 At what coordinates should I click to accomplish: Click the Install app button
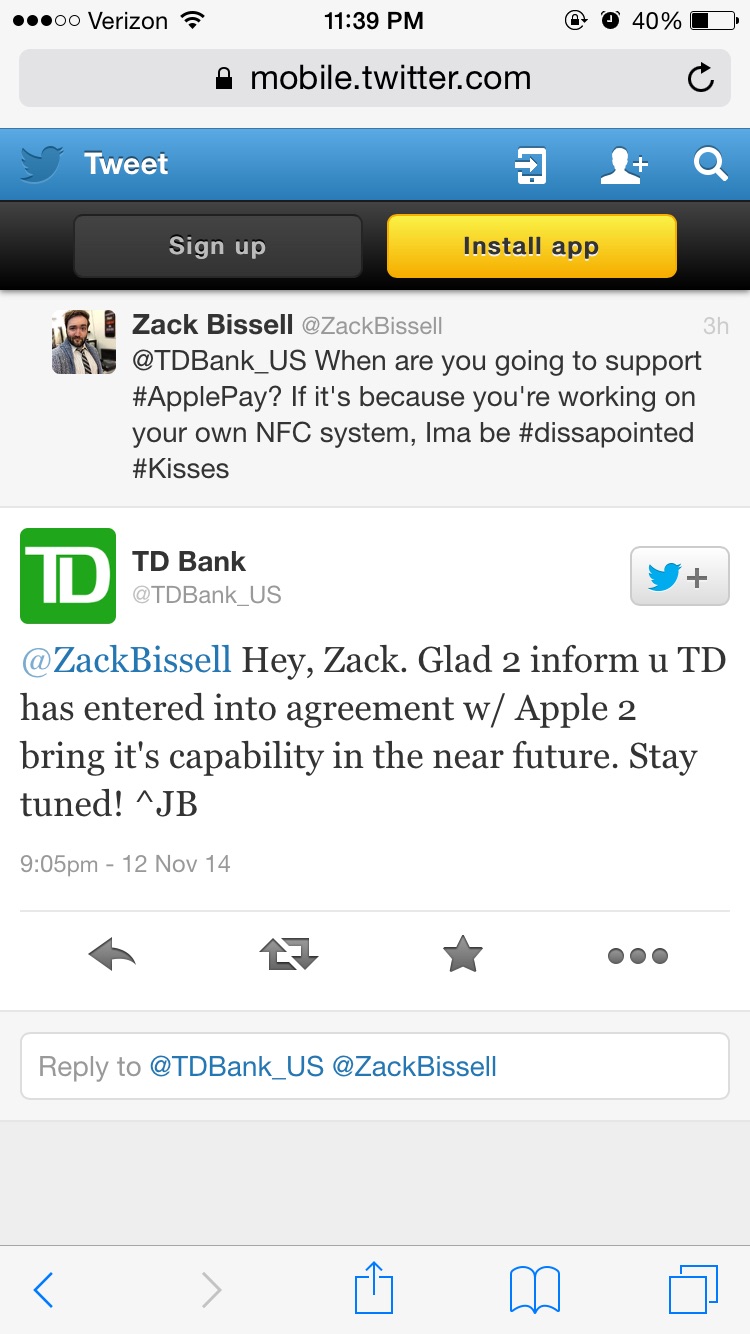[531, 246]
